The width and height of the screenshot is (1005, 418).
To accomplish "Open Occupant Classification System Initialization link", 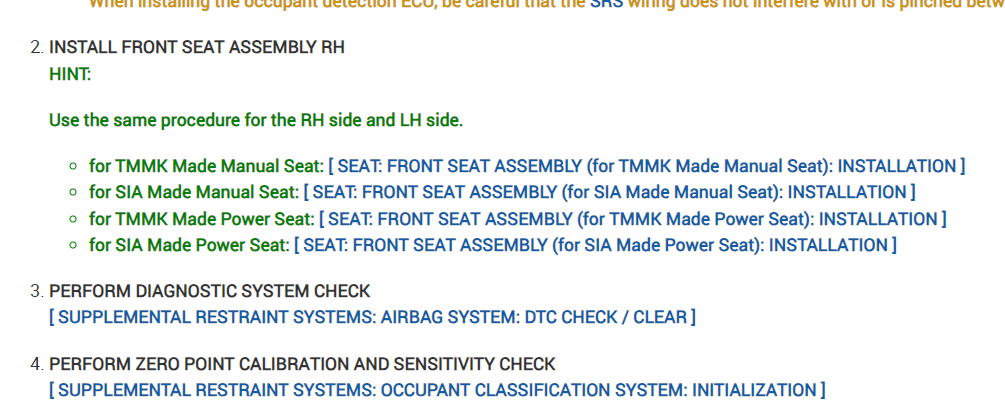I will pos(437,390).
